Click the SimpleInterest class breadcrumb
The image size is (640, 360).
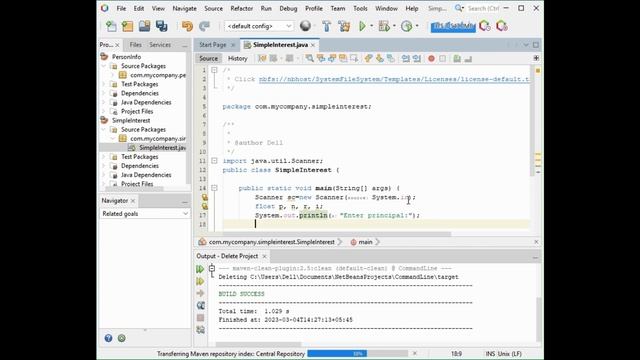pos(271,242)
